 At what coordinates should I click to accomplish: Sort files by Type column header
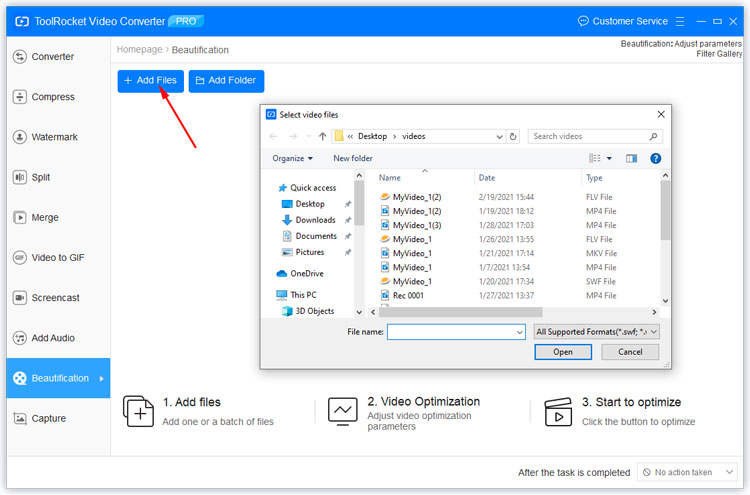coord(594,178)
